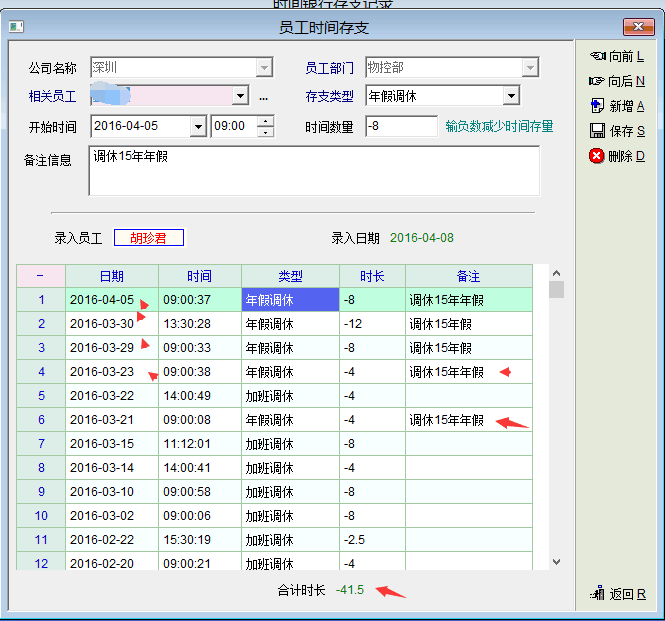Close the 员工时间存支 dialog
Viewport: 665px width, 621px height.
pos(638,26)
